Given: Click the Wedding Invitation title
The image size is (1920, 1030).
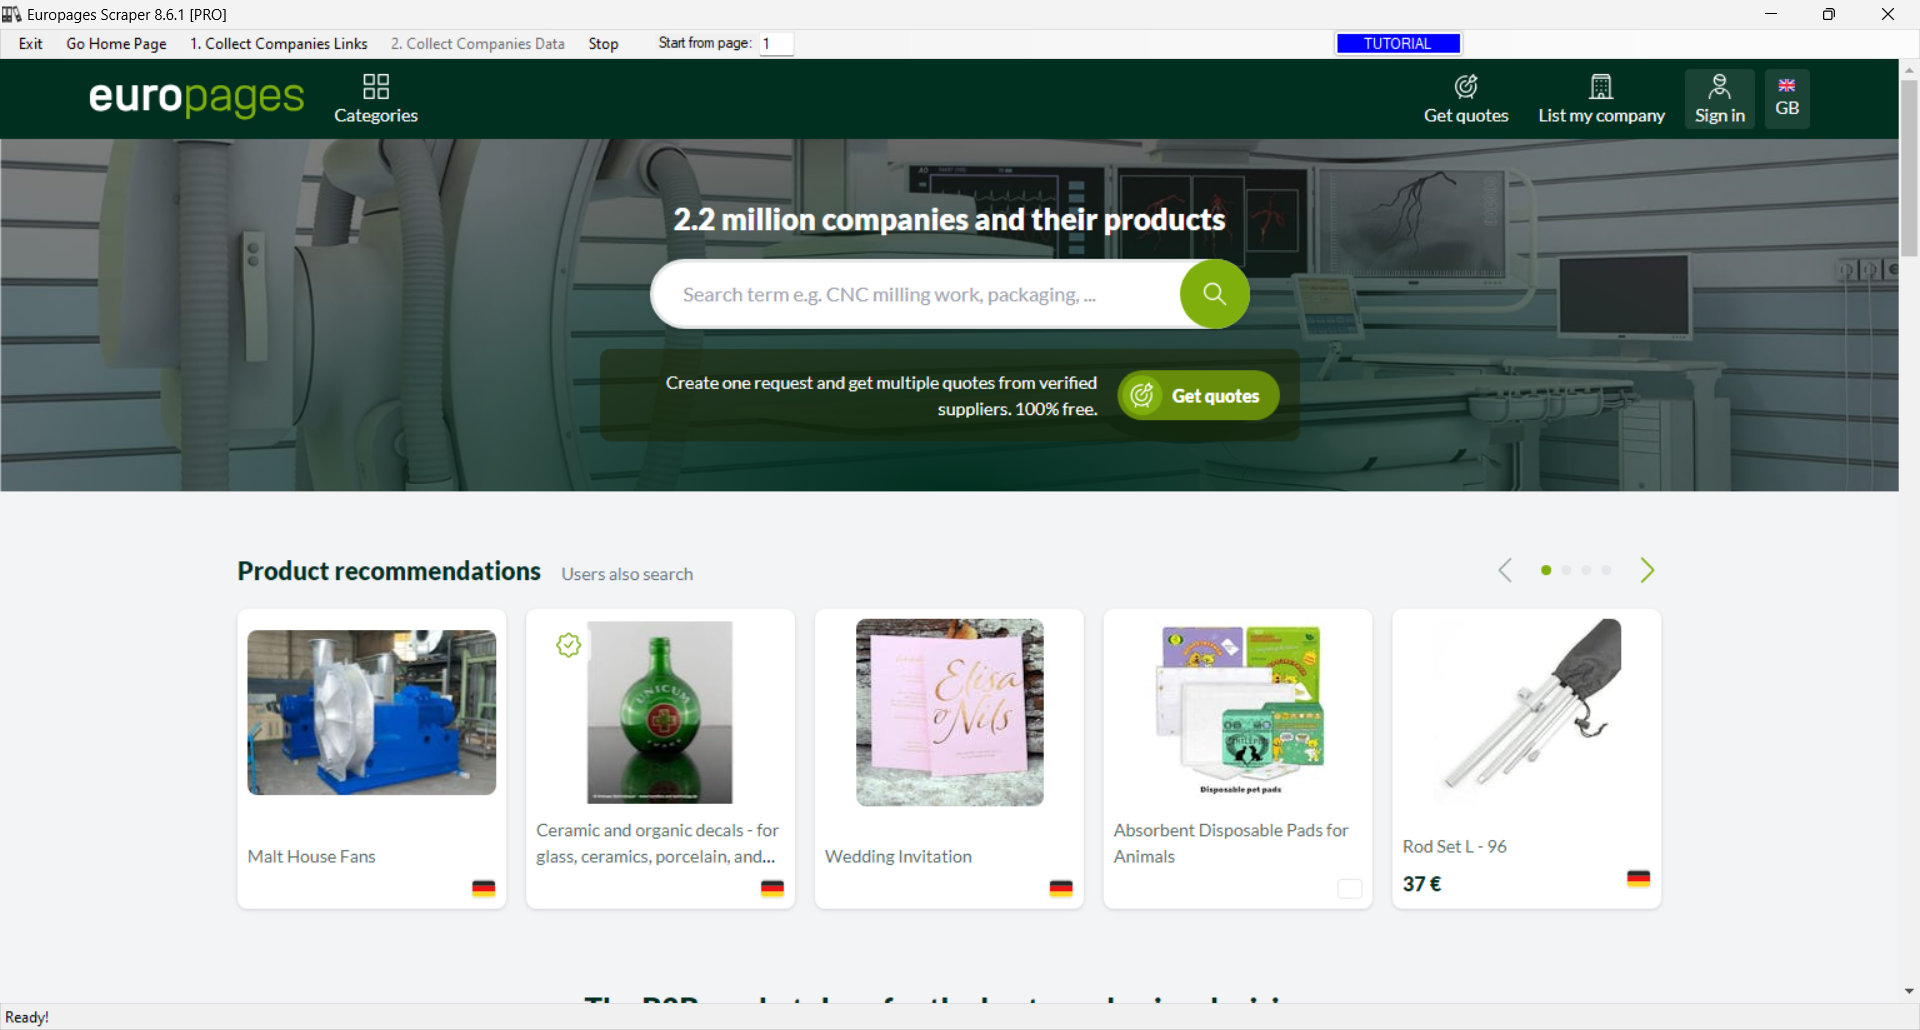Looking at the screenshot, I should 898,856.
